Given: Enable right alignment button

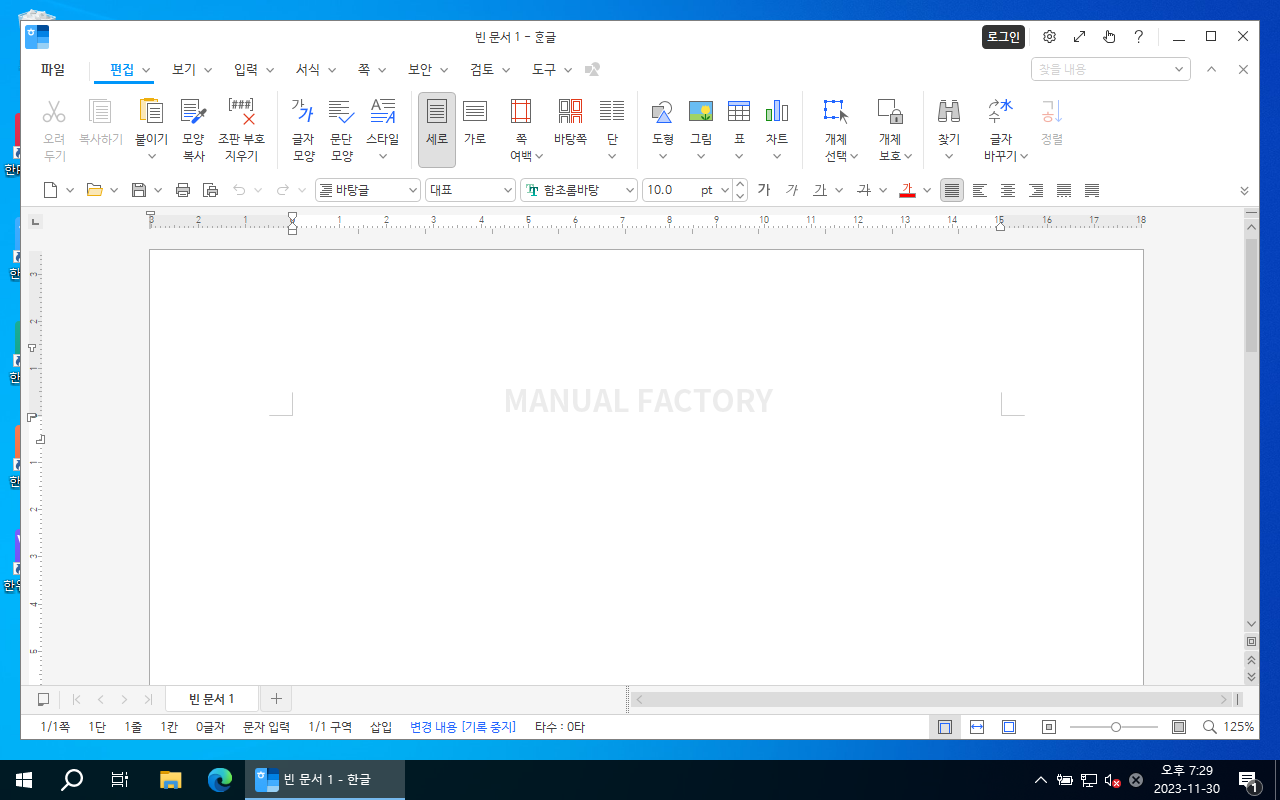Looking at the screenshot, I should [x=1036, y=190].
